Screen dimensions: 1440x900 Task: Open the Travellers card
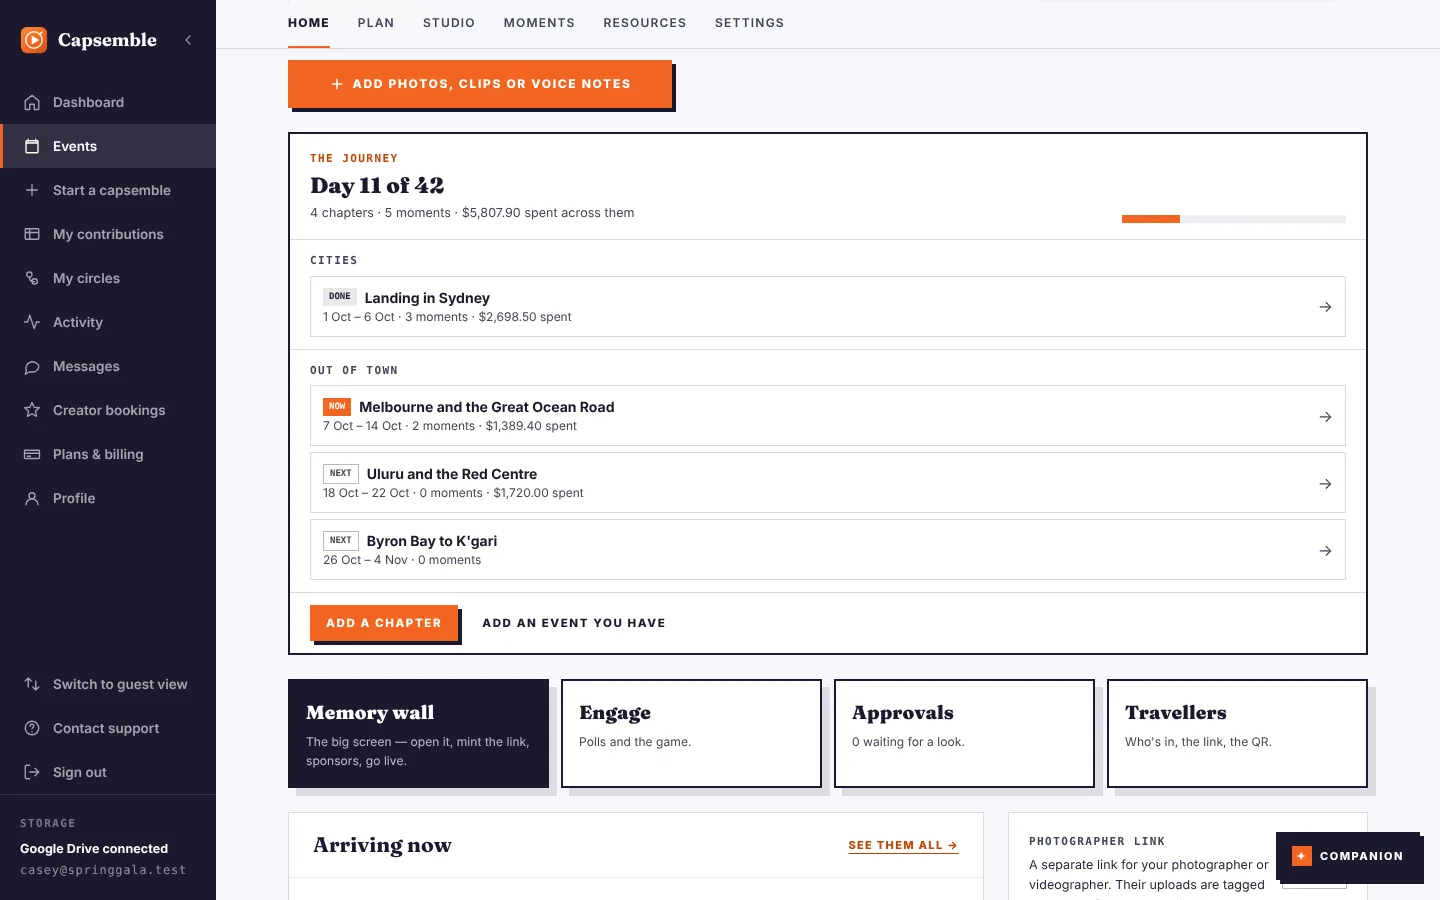pyautogui.click(x=1237, y=733)
